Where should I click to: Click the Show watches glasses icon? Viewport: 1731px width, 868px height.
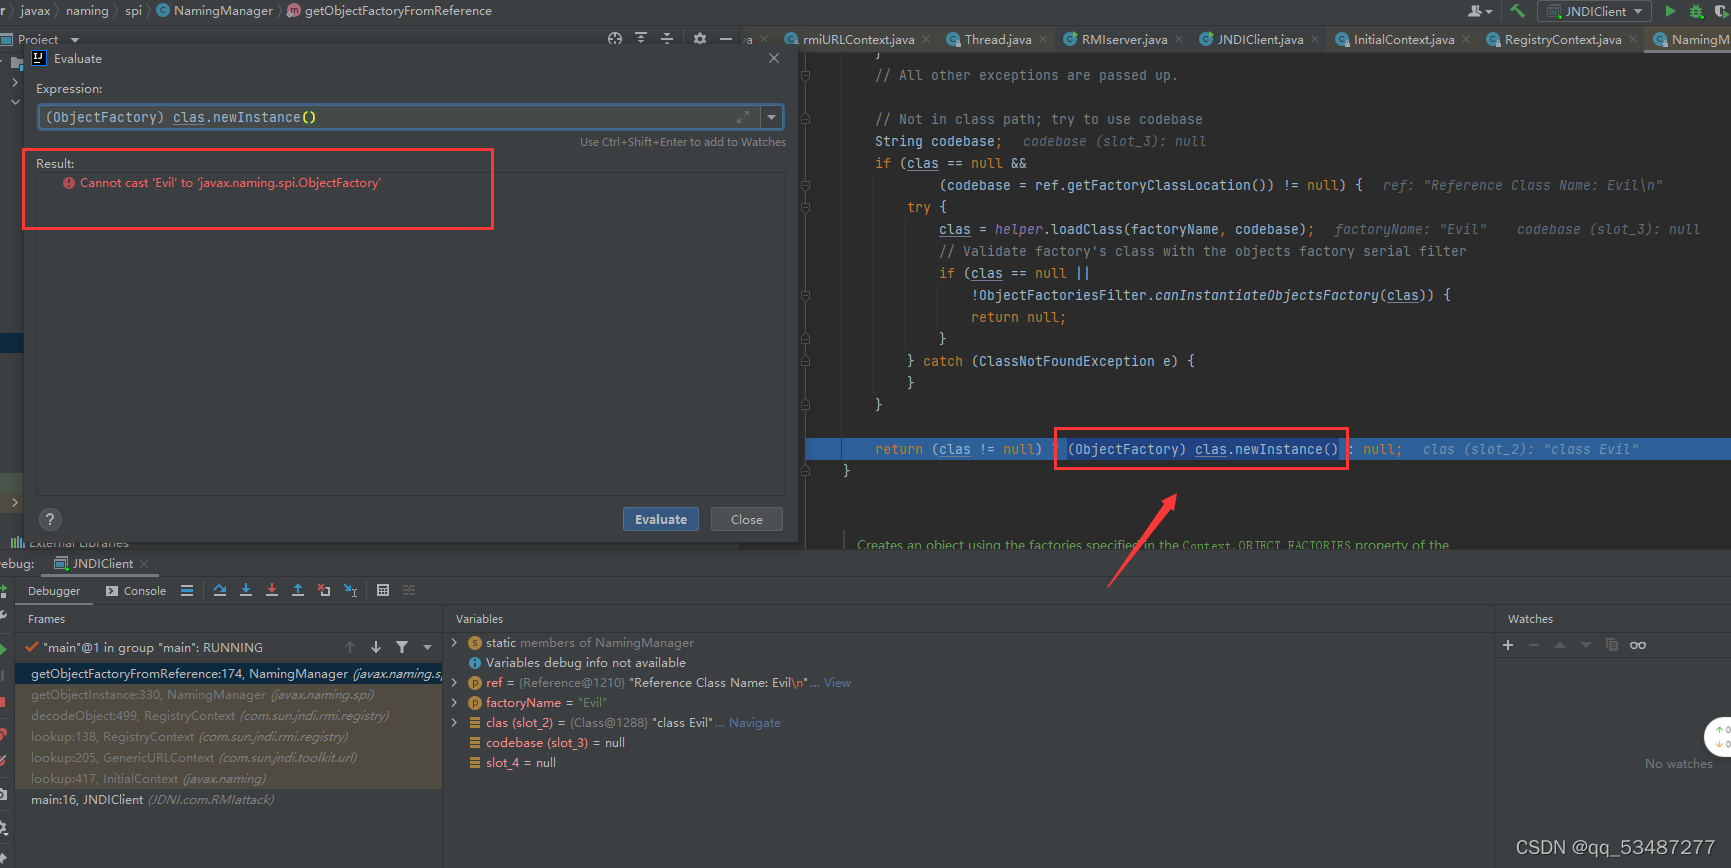click(x=1638, y=645)
